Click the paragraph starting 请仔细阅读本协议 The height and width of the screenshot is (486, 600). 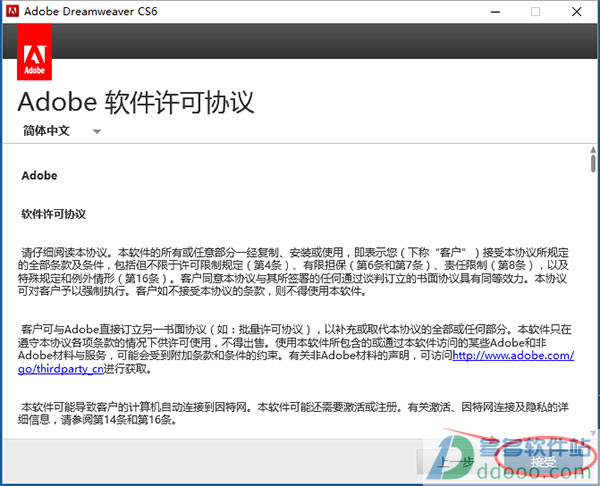293,272
